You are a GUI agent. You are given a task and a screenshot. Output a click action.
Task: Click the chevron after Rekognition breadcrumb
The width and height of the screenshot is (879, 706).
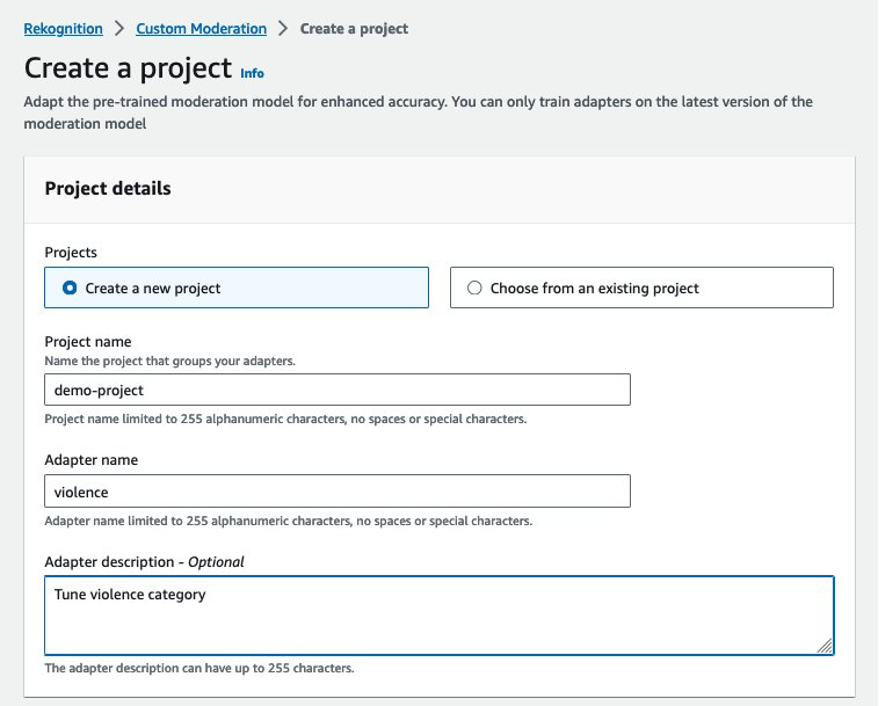point(119,29)
